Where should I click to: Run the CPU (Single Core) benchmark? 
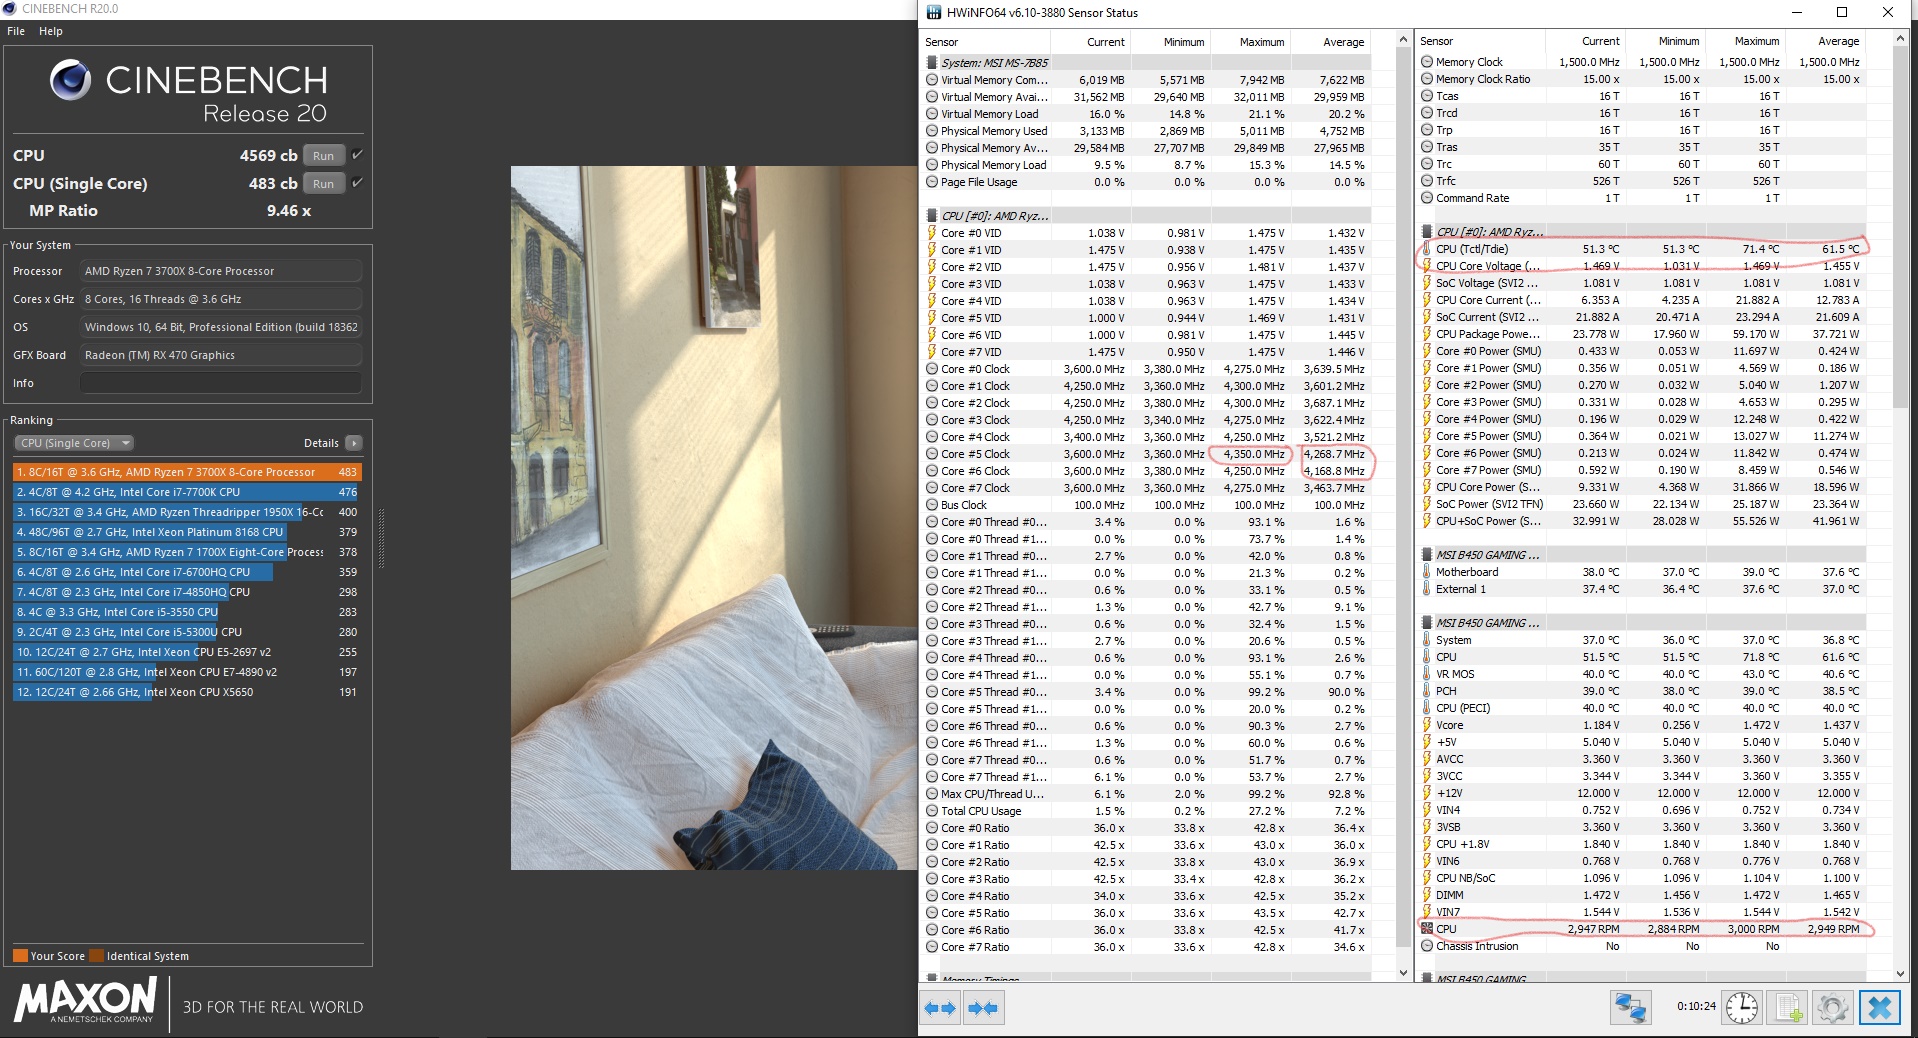tap(324, 183)
